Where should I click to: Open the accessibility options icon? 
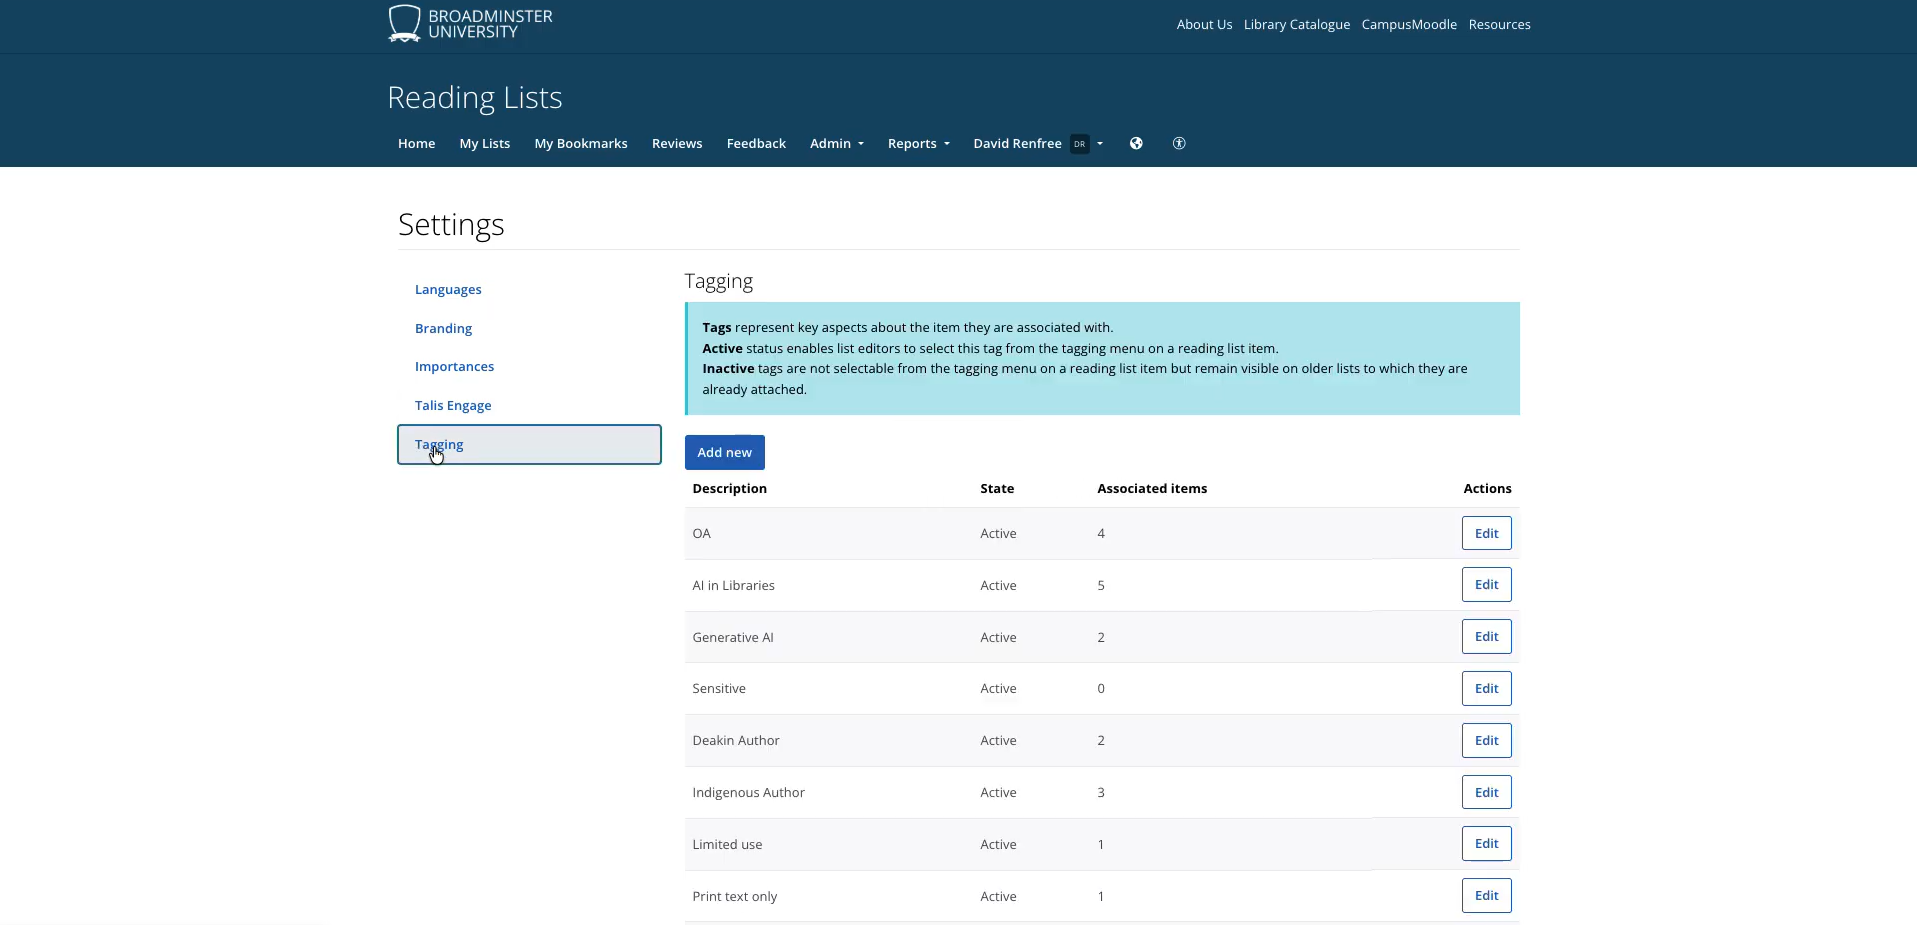point(1179,143)
